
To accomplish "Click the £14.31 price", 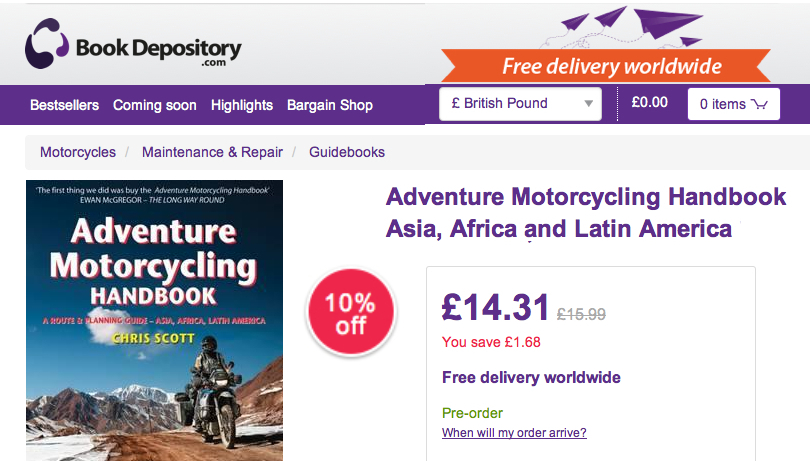I will click(x=496, y=307).
